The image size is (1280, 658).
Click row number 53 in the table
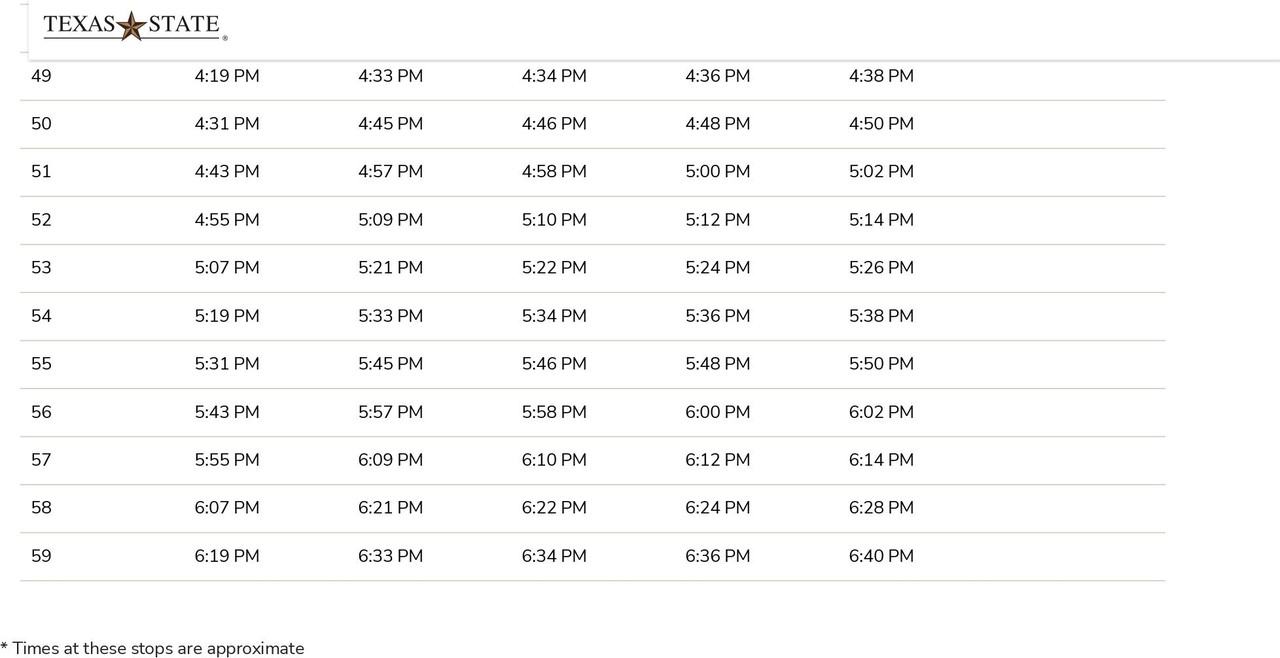click(x=41, y=268)
